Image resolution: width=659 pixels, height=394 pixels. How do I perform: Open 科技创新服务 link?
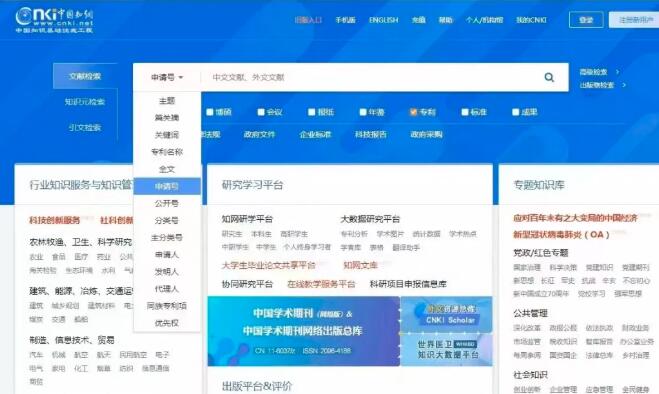point(54,220)
